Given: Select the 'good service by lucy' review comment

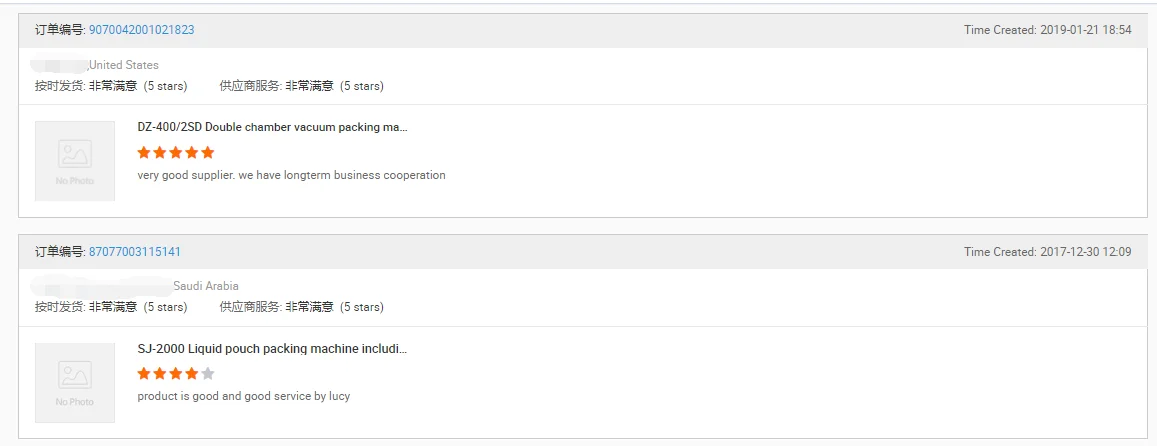Looking at the screenshot, I should click(244, 396).
